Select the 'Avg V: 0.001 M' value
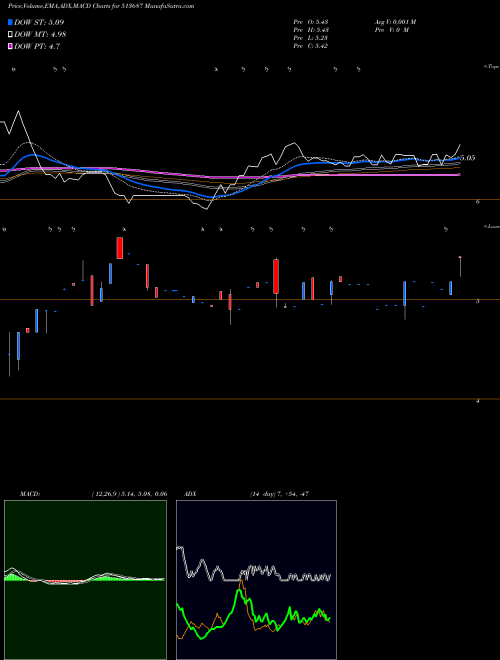The height and width of the screenshot is (660, 500). (x=395, y=22)
